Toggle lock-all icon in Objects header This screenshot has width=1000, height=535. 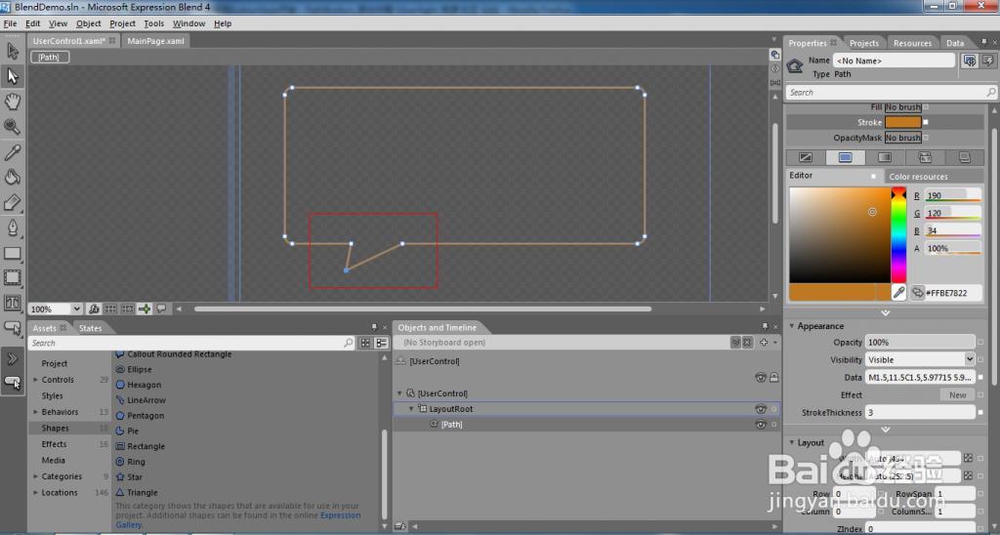coord(774,377)
